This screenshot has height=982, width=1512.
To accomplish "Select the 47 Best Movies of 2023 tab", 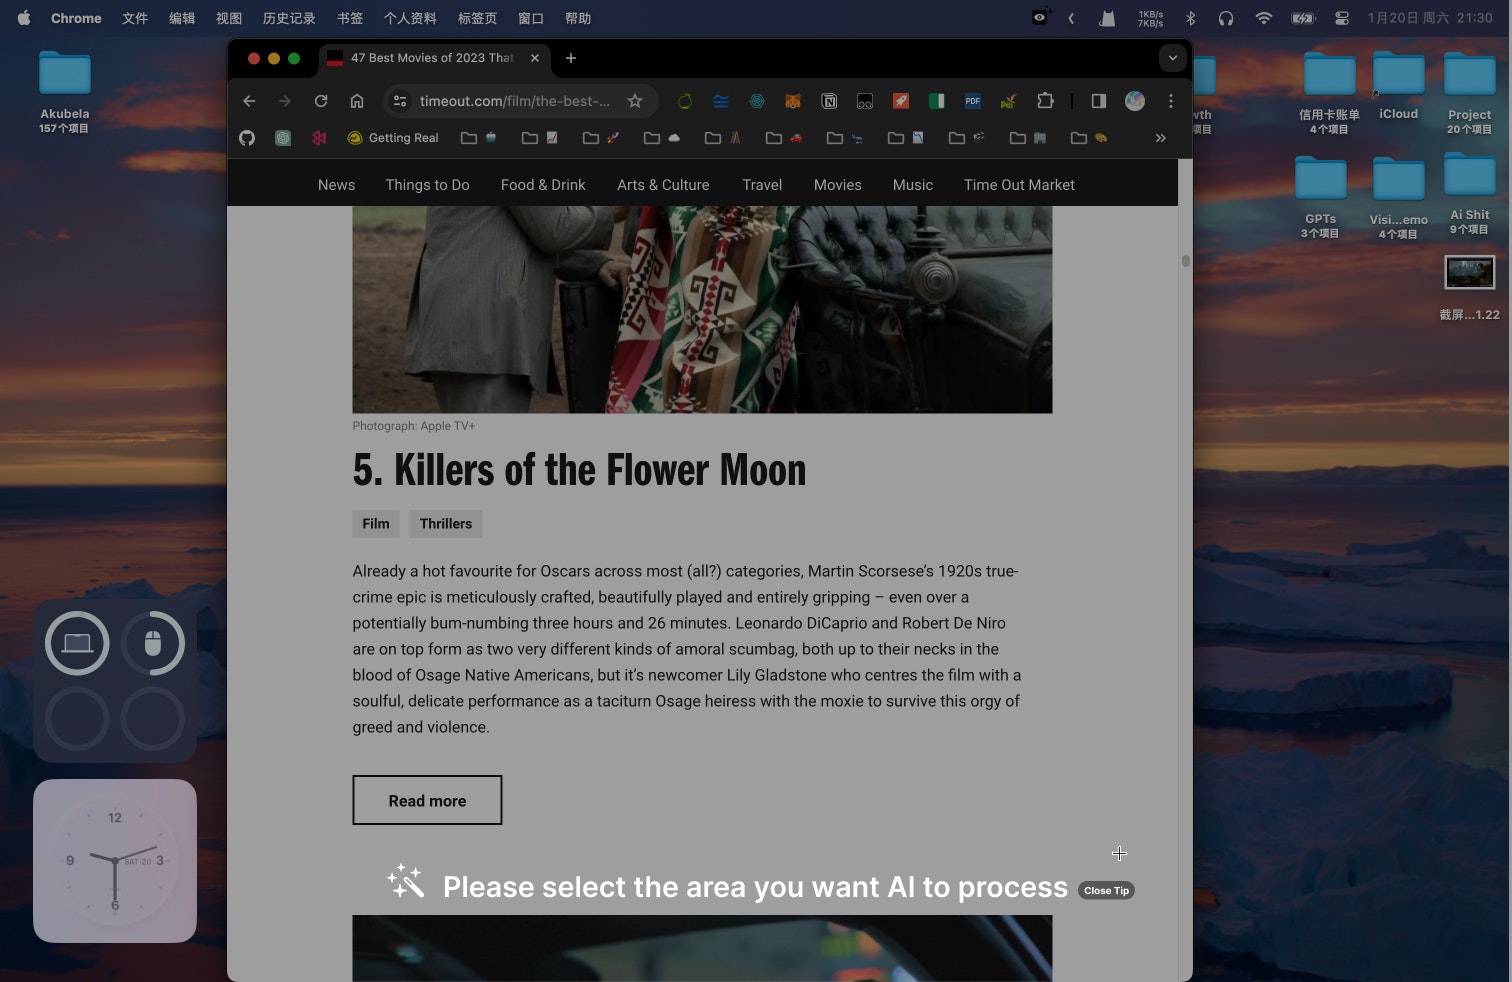I will pyautogui.click(x=433, y=58).
